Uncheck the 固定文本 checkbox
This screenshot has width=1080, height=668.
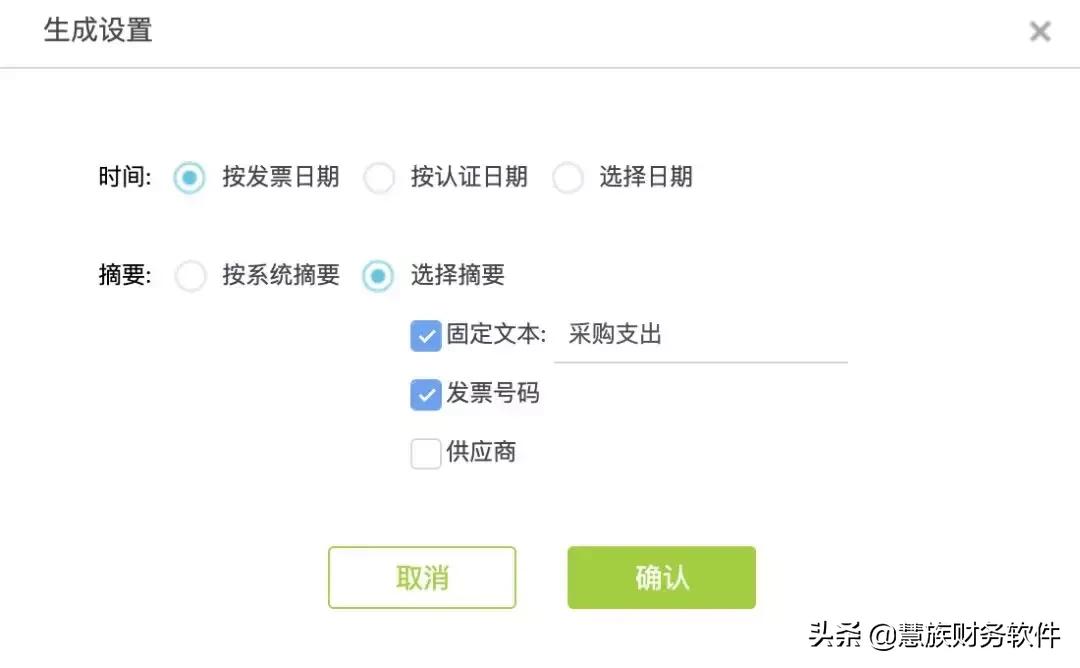pos(425,335)
